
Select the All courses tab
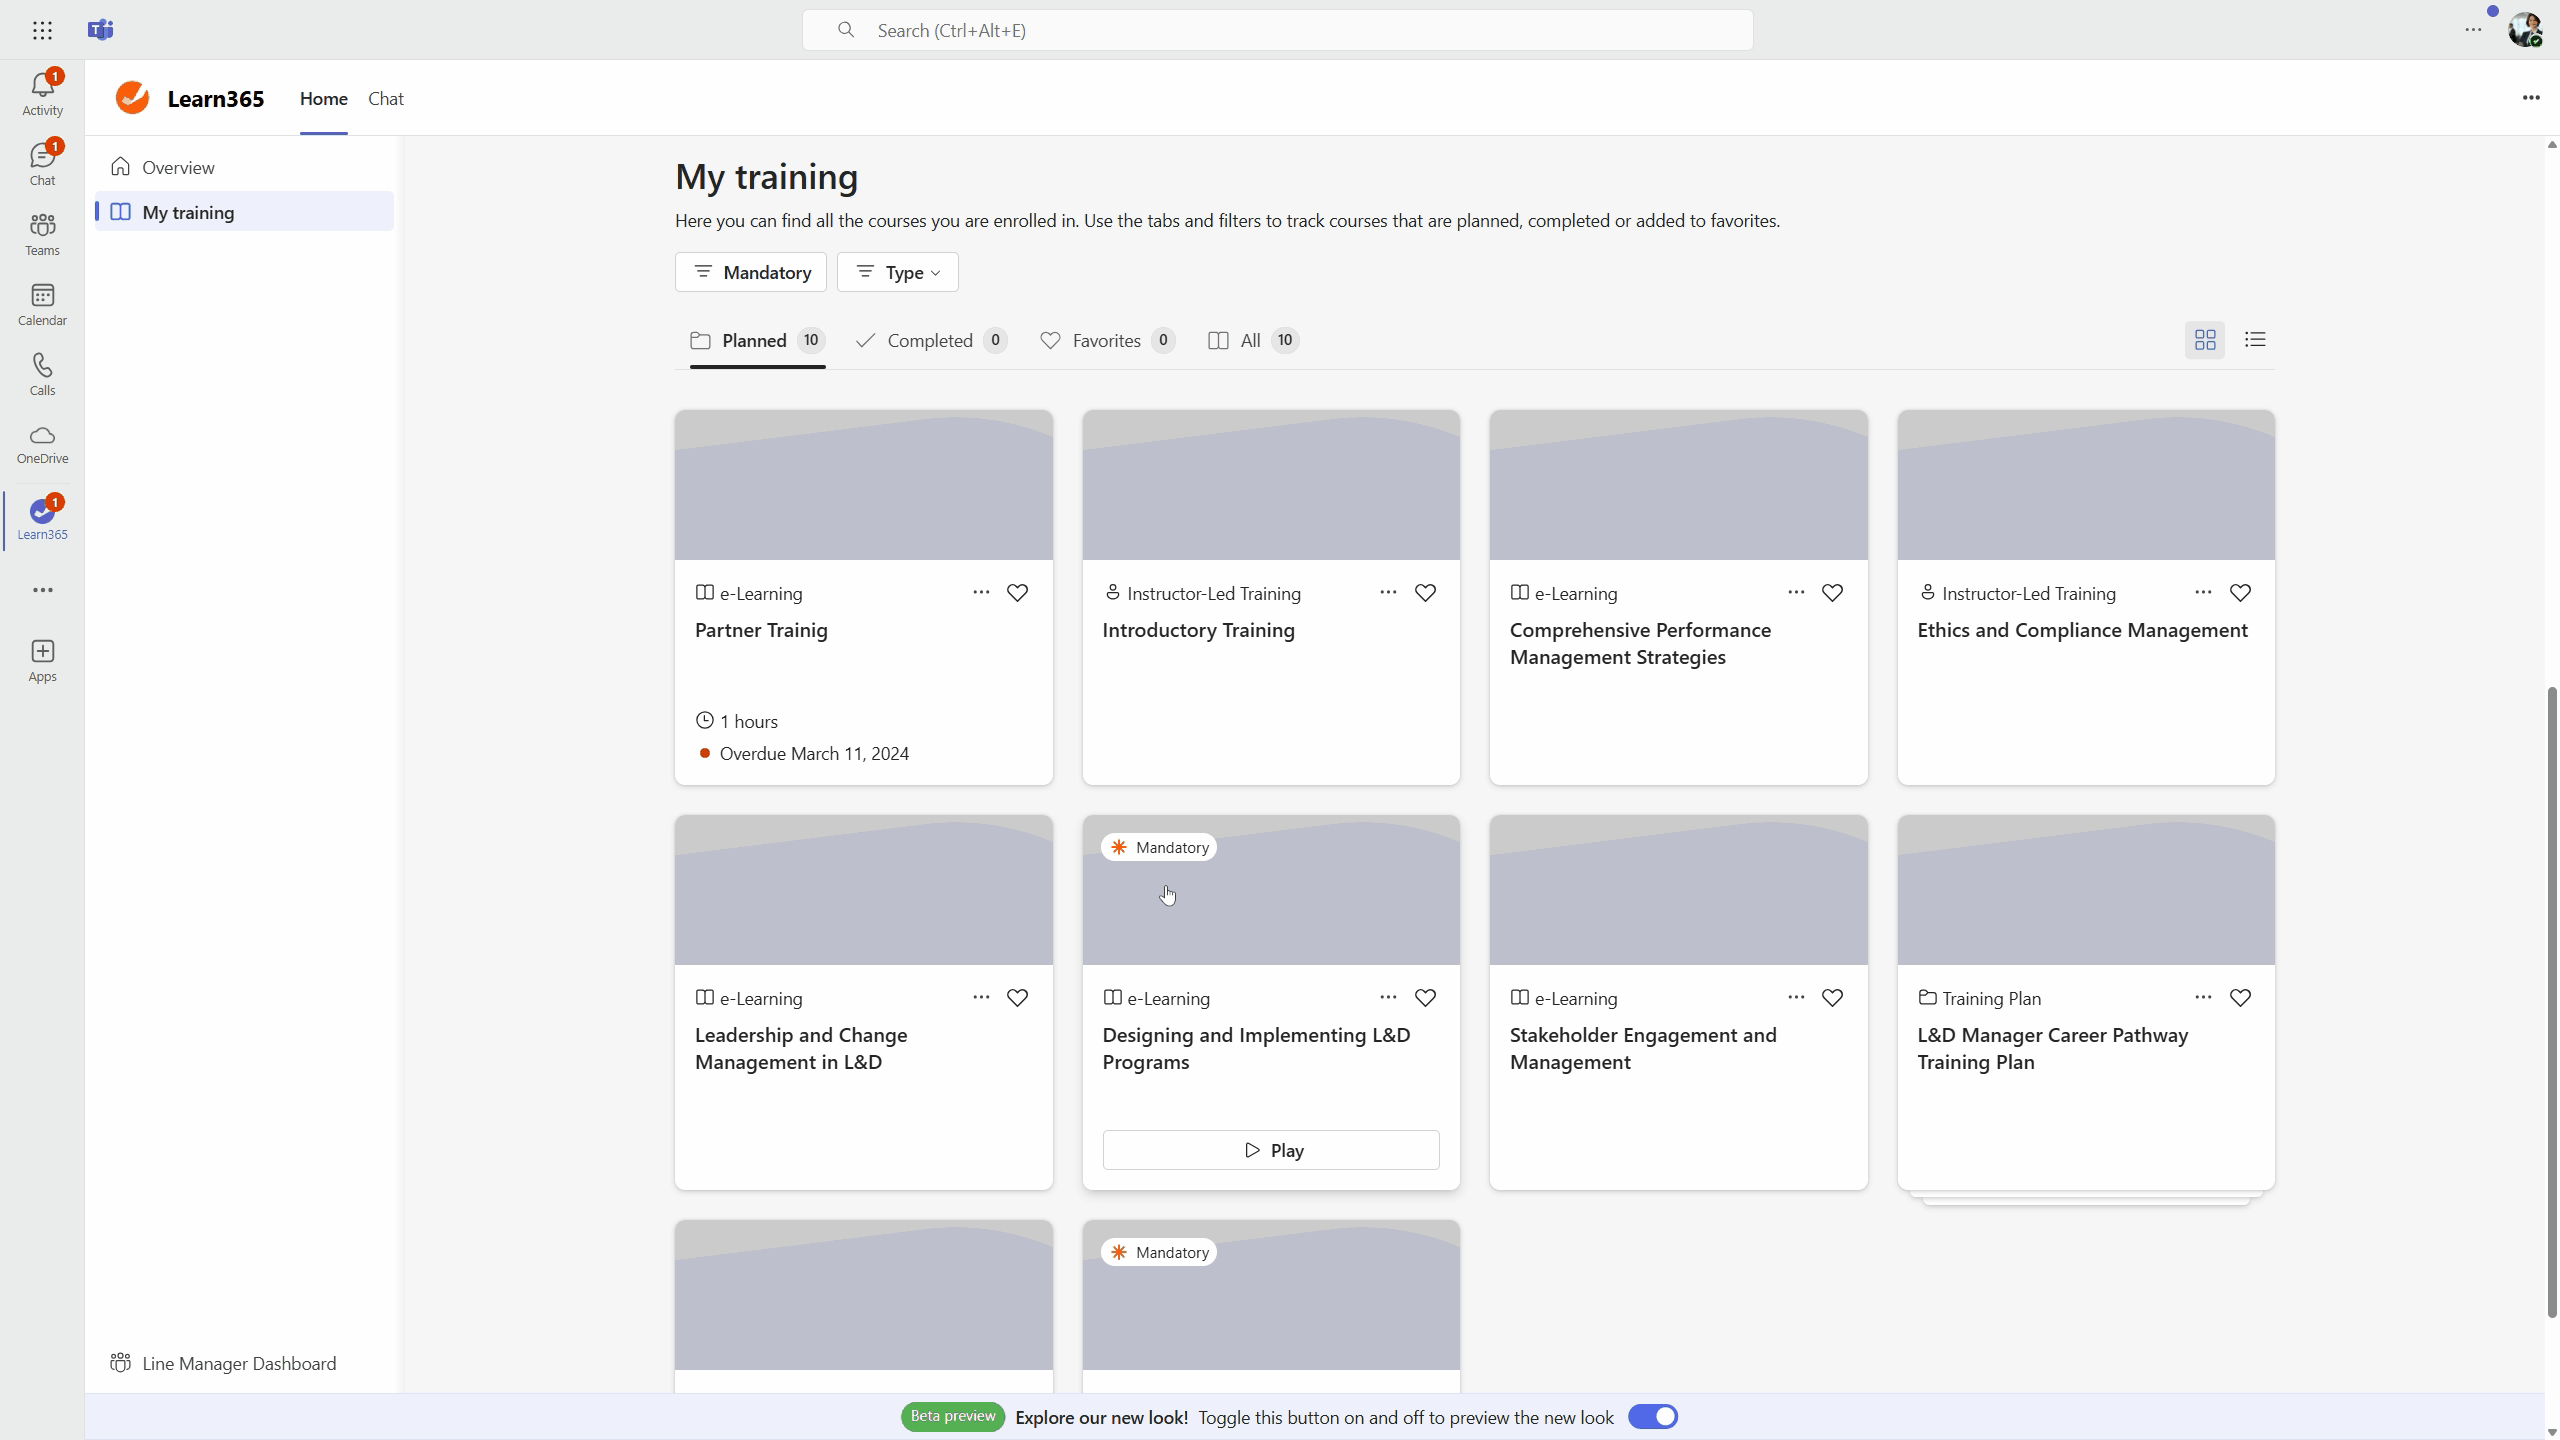tap(1253, 341)
